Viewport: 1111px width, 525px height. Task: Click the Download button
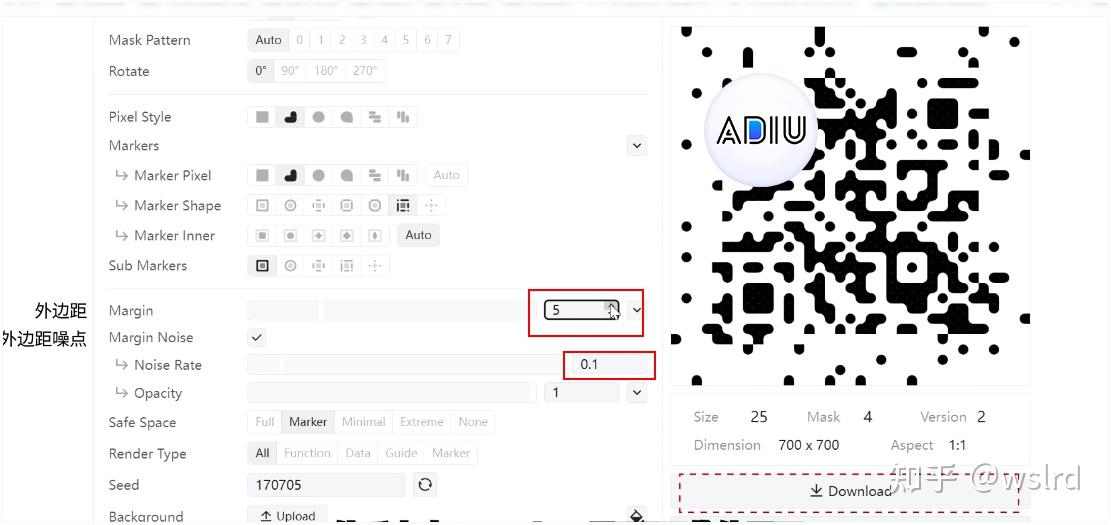click(x=850, y=491)
